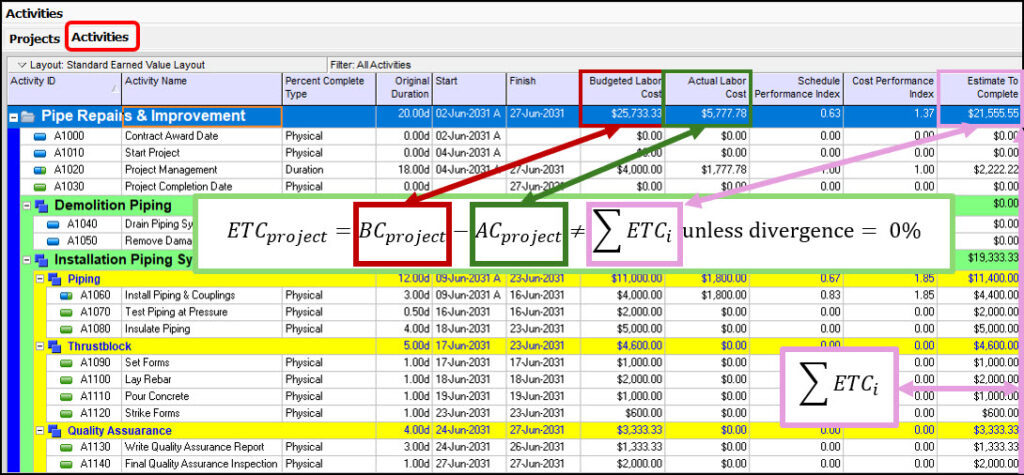Click activity icon for A1040

pyautogui.click(x=54, y=224)
